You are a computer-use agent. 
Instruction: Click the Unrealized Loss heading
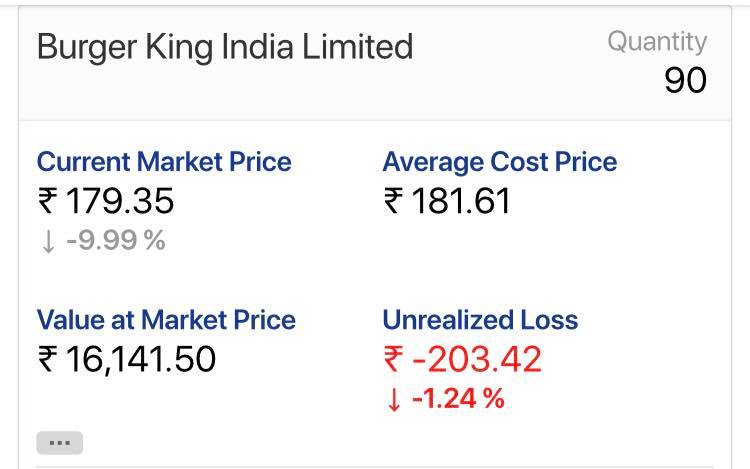[x=480, y=320]
